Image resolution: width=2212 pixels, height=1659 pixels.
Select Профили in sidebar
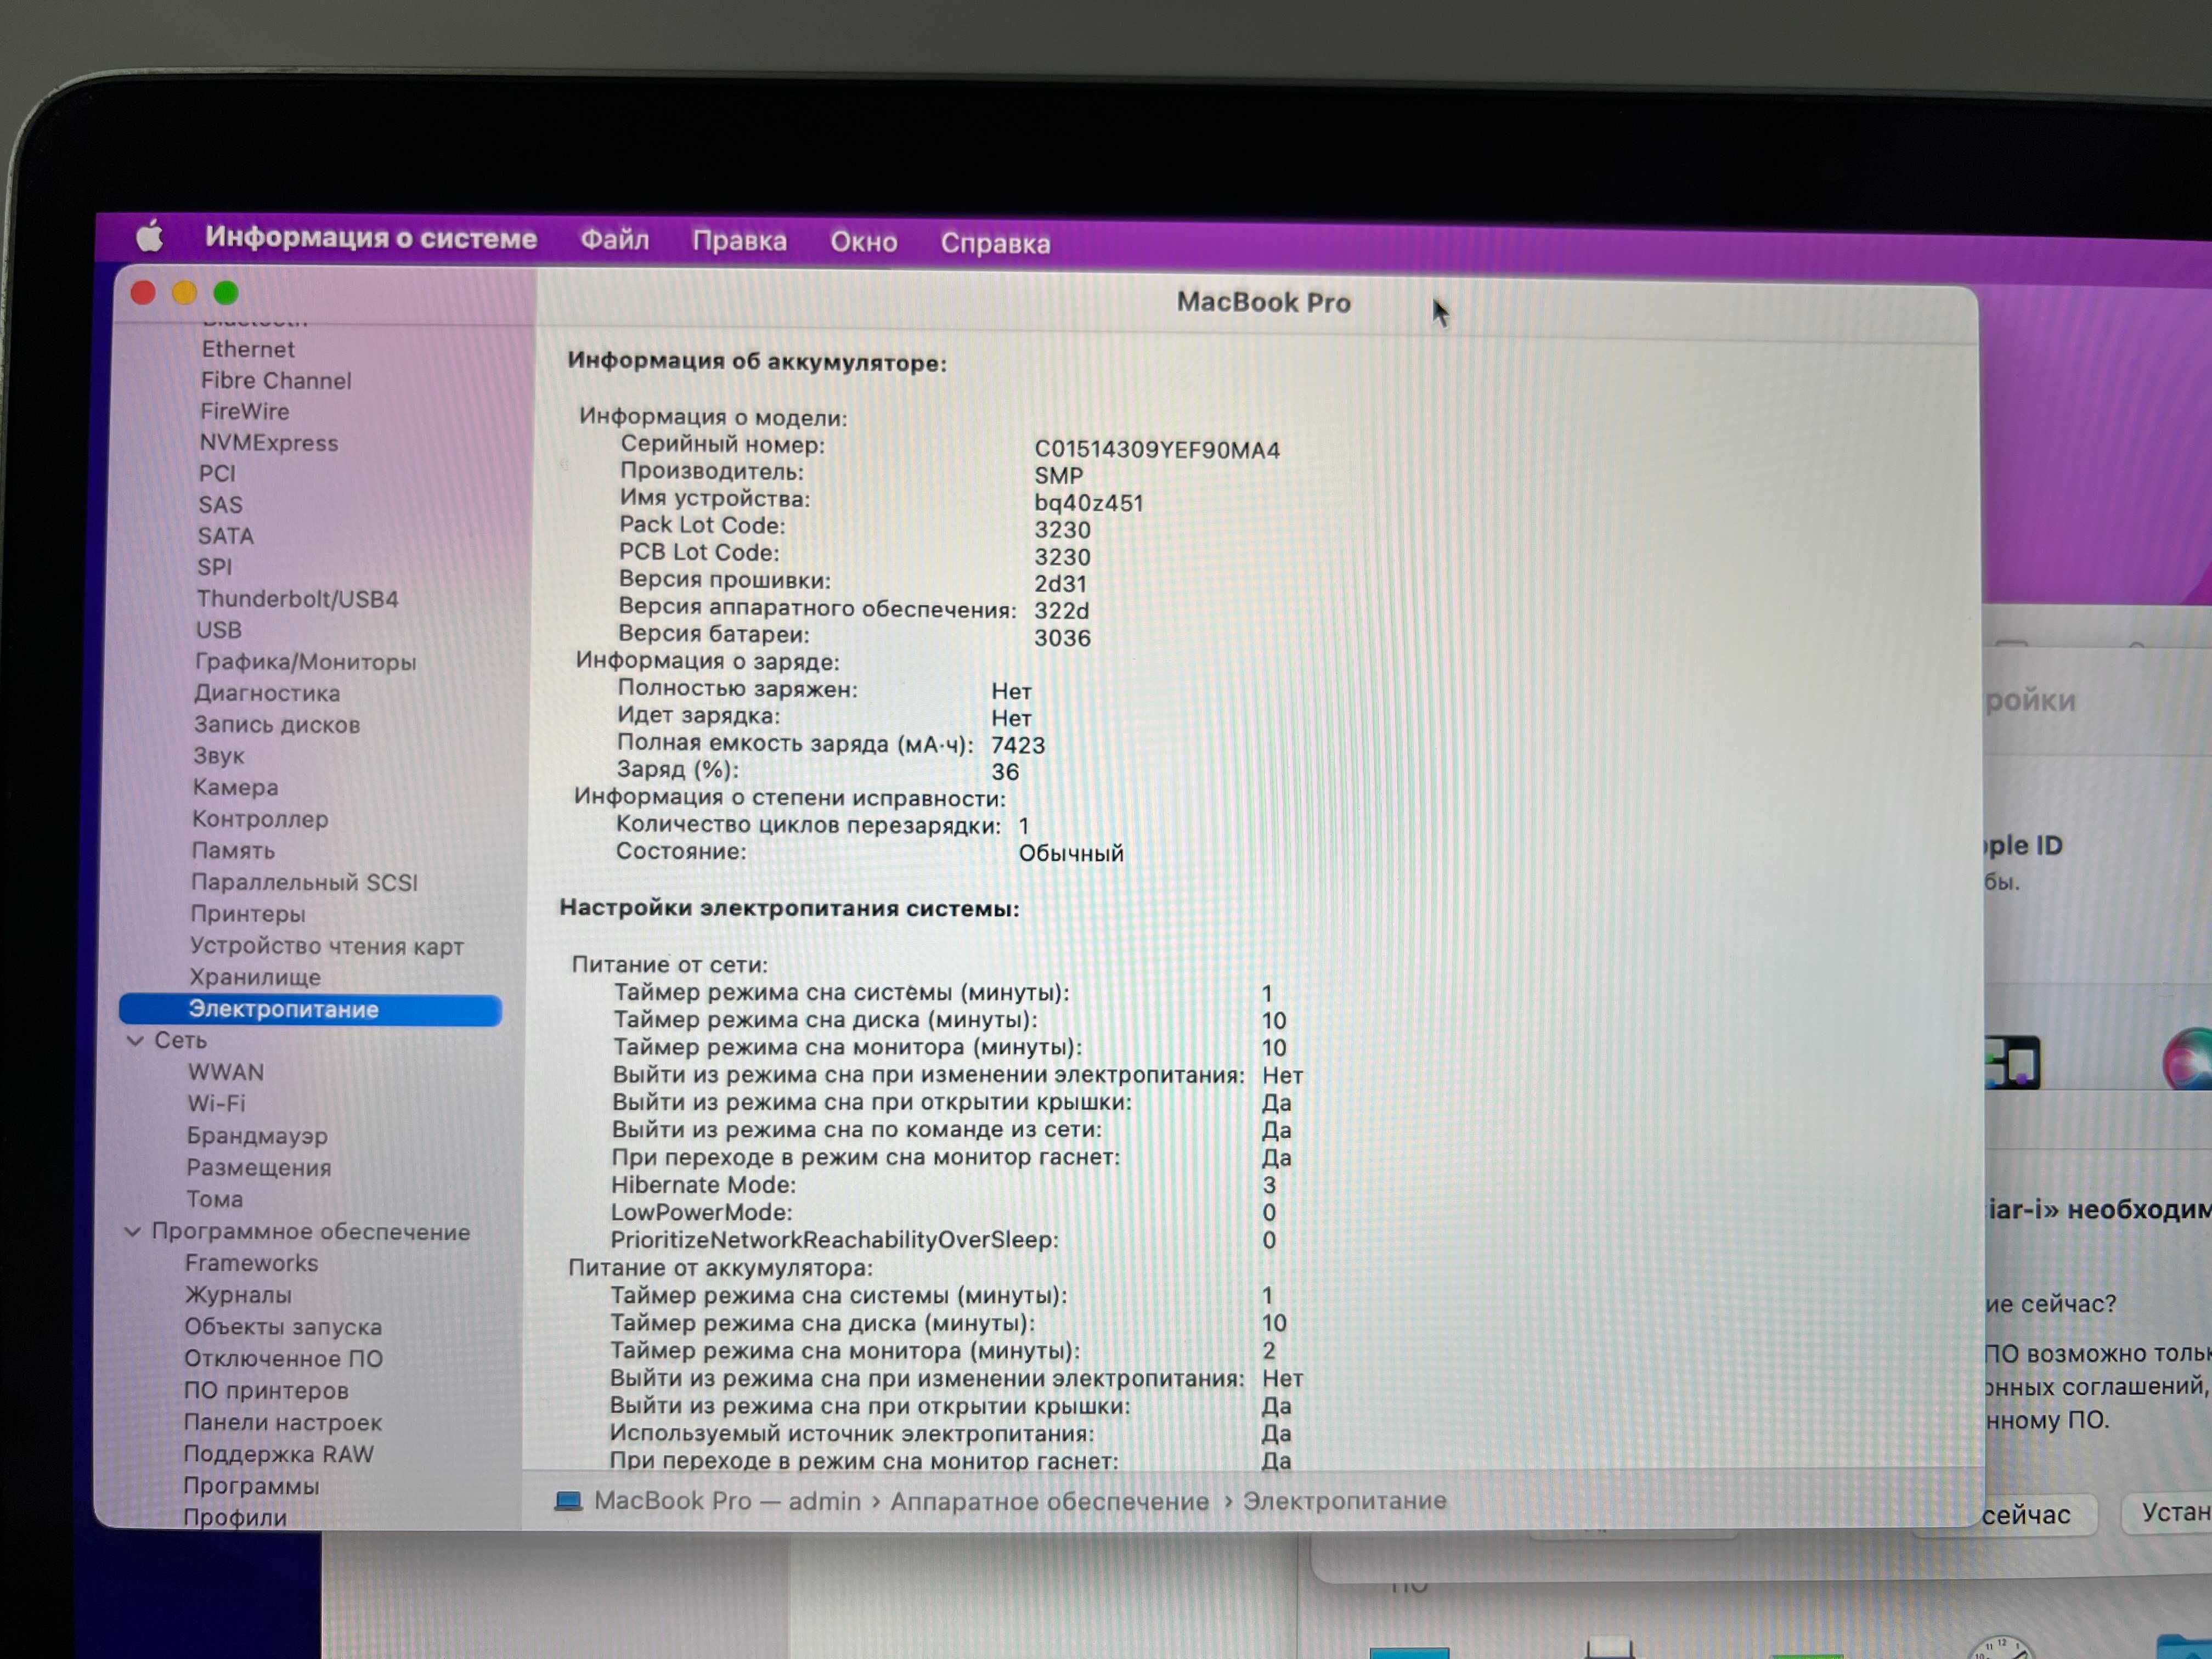234,1517
